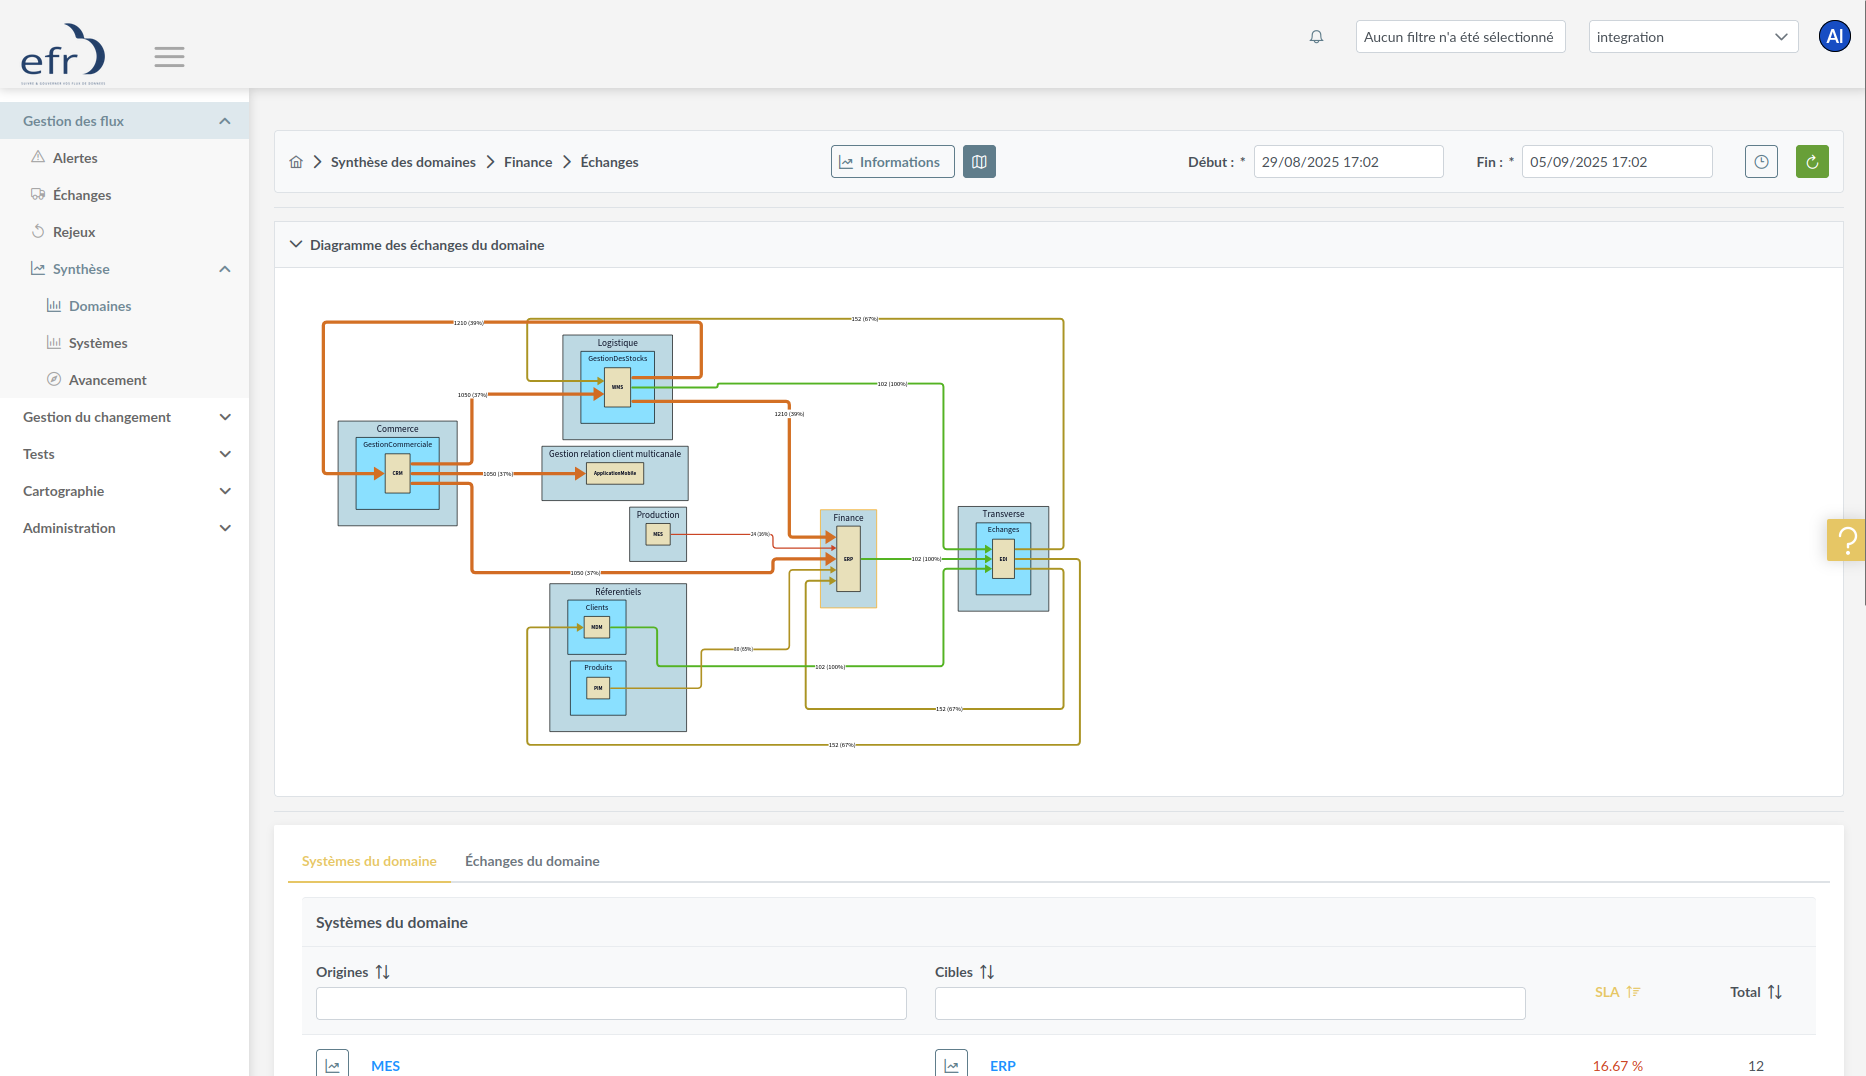Click the chart icon beside ERP
The image size is (1866, 1076).
click(951, 1064)
